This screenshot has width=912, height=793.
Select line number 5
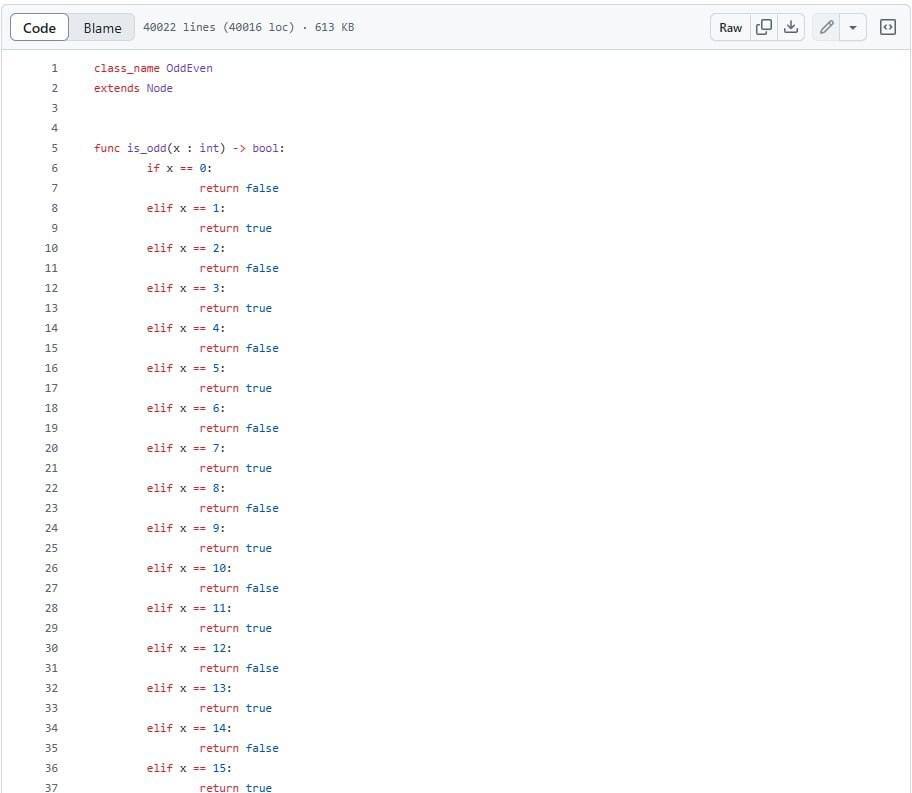tap(54, 148)
